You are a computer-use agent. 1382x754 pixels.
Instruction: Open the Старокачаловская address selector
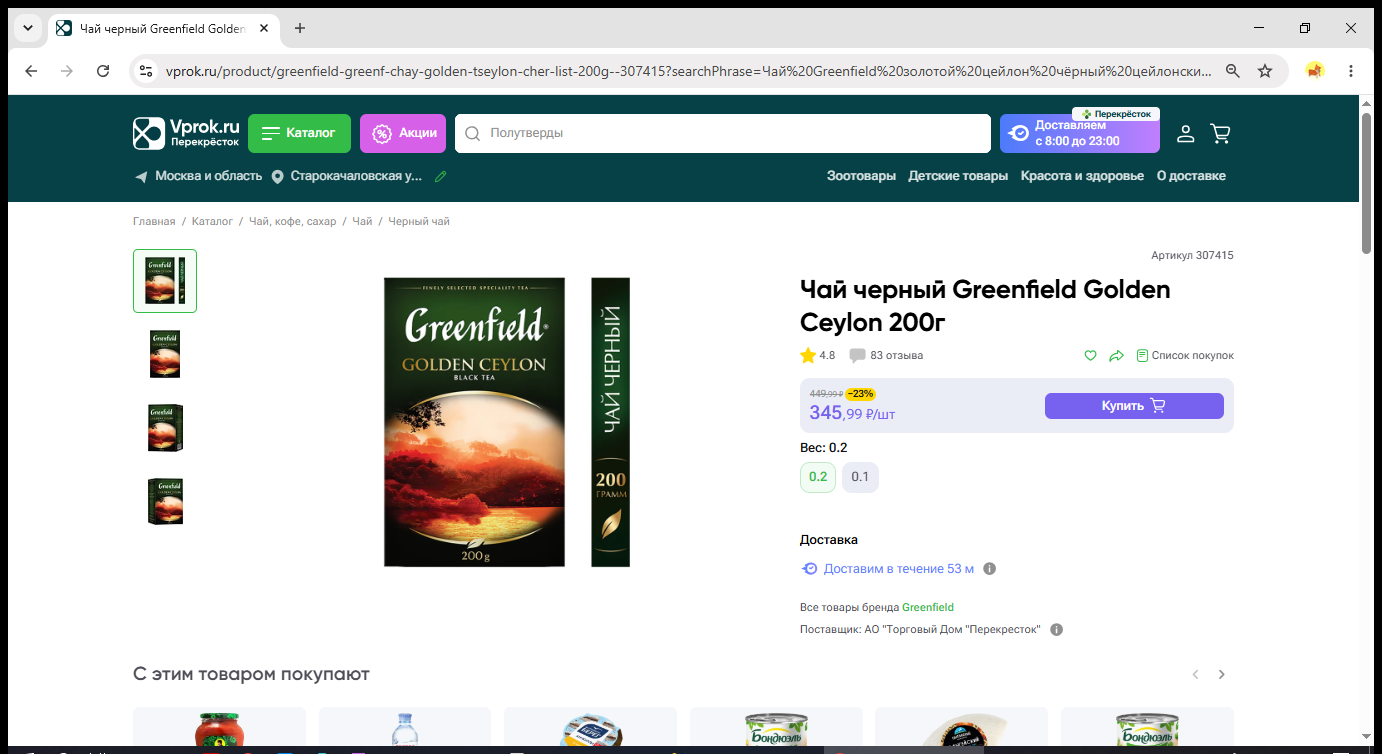[356, 176]
